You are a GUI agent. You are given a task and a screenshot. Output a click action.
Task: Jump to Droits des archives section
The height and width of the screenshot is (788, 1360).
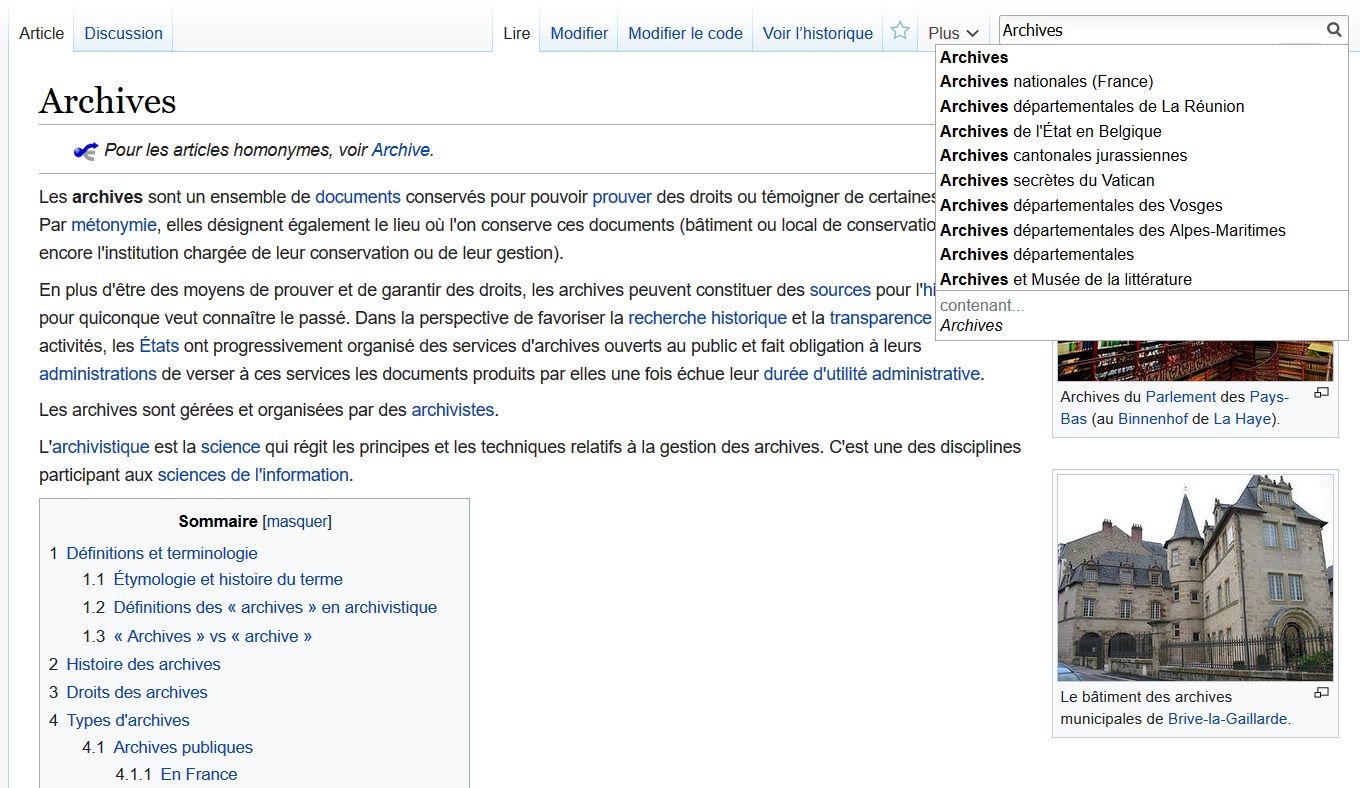pos(137,692)
